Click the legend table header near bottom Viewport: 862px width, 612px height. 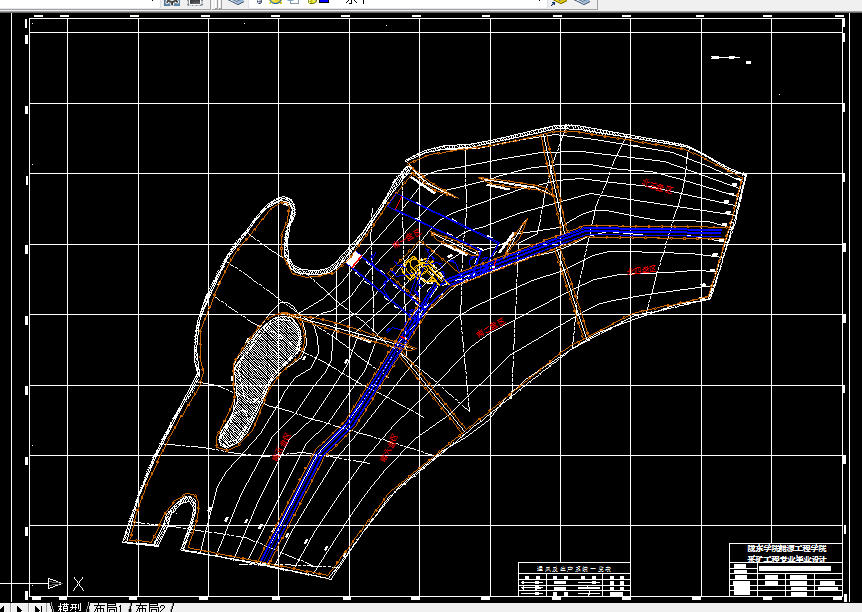pyautogui.click(x=574, y=568)
